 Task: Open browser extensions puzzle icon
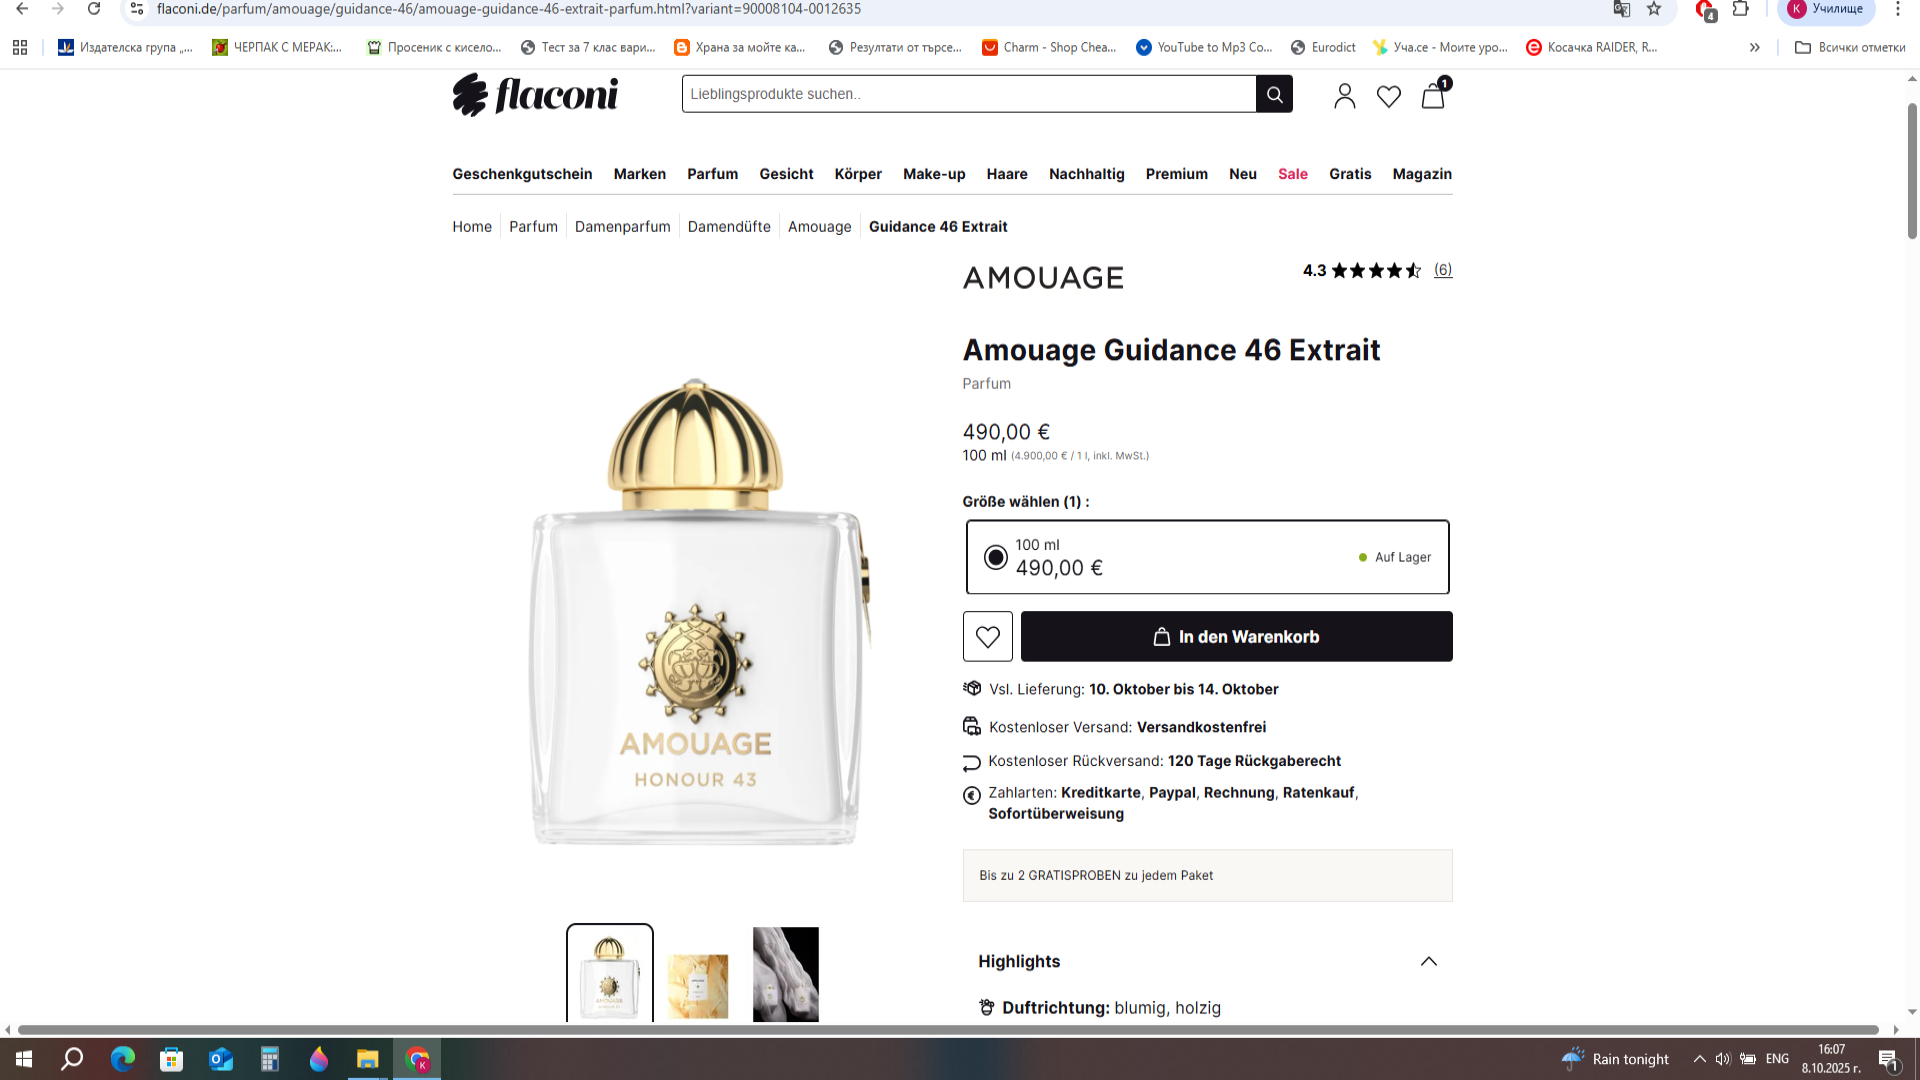tap(1741, 9)
